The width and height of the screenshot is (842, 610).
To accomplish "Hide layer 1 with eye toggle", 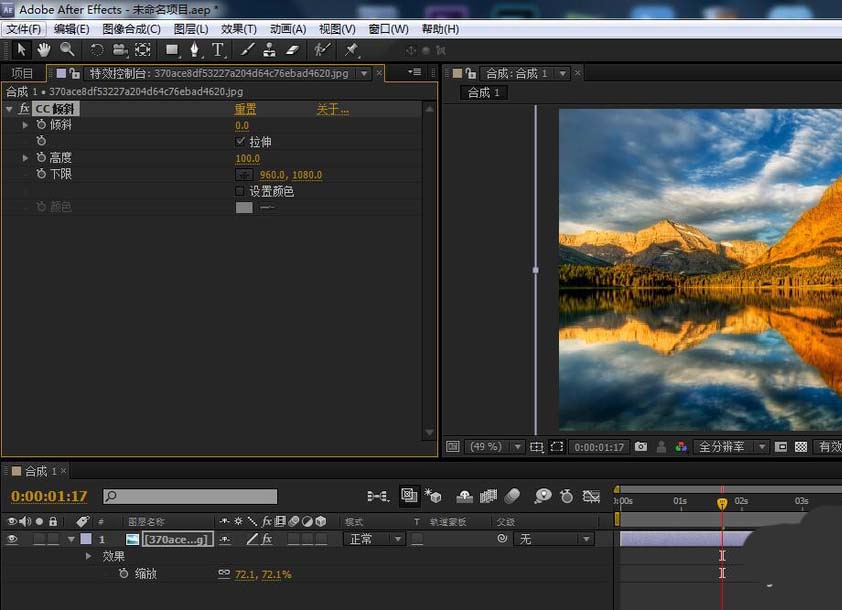I will point(13,539).
